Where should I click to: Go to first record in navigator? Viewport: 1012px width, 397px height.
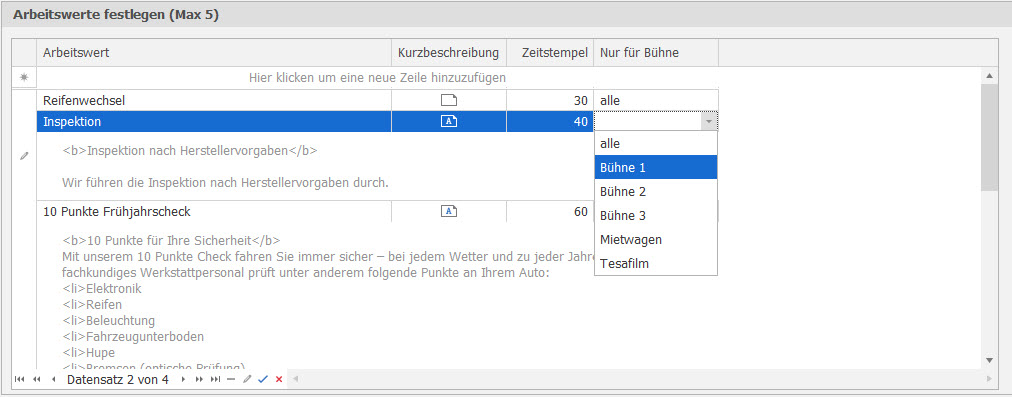click(x=19, y=380)
